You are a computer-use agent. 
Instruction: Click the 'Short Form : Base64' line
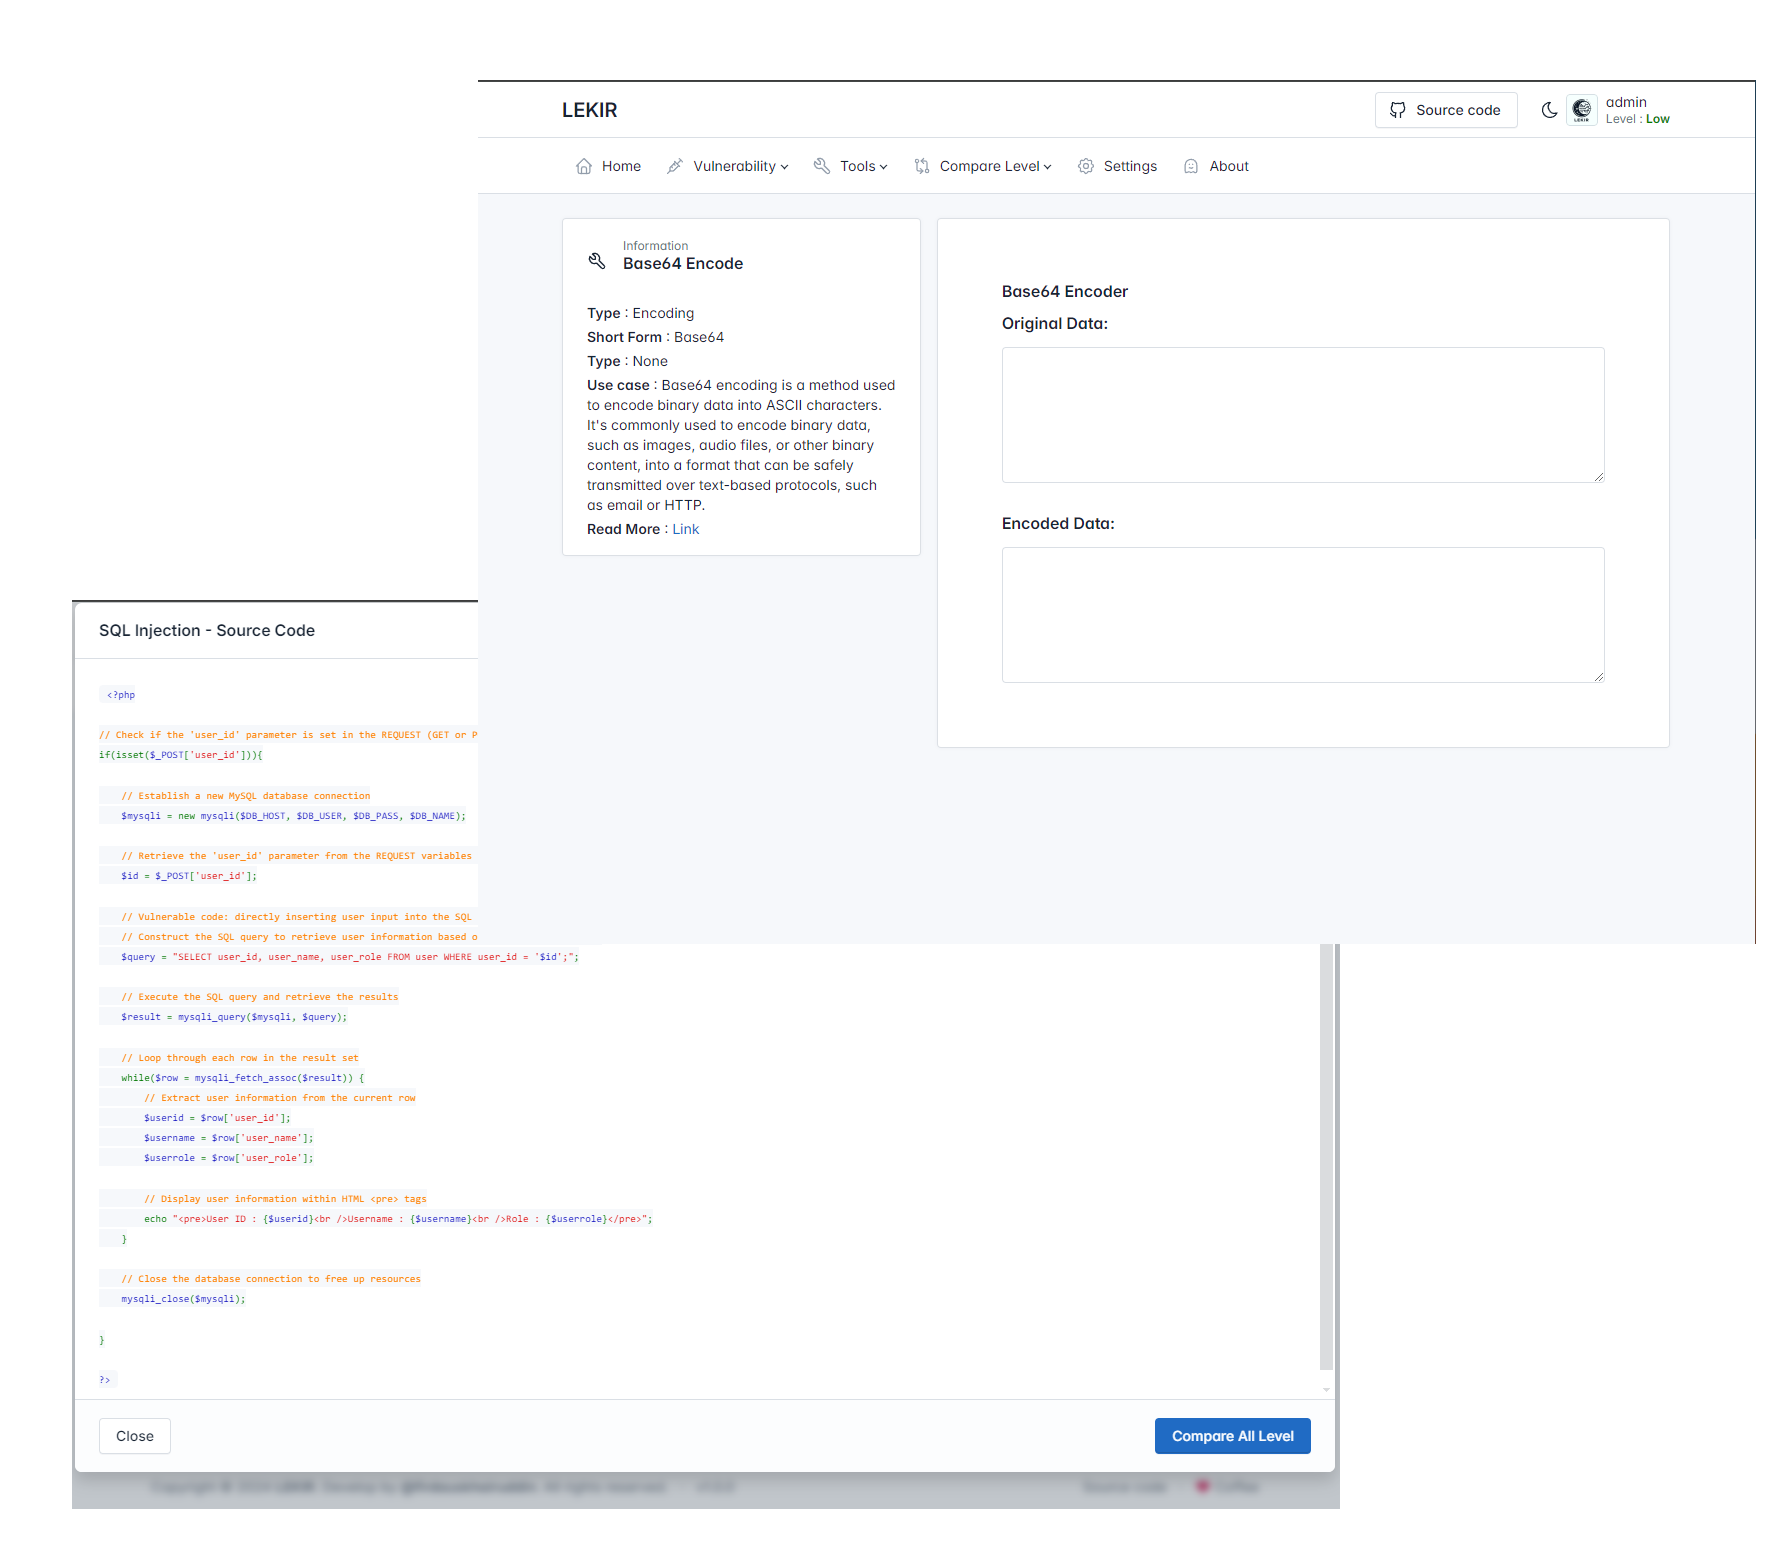[655, 337]
